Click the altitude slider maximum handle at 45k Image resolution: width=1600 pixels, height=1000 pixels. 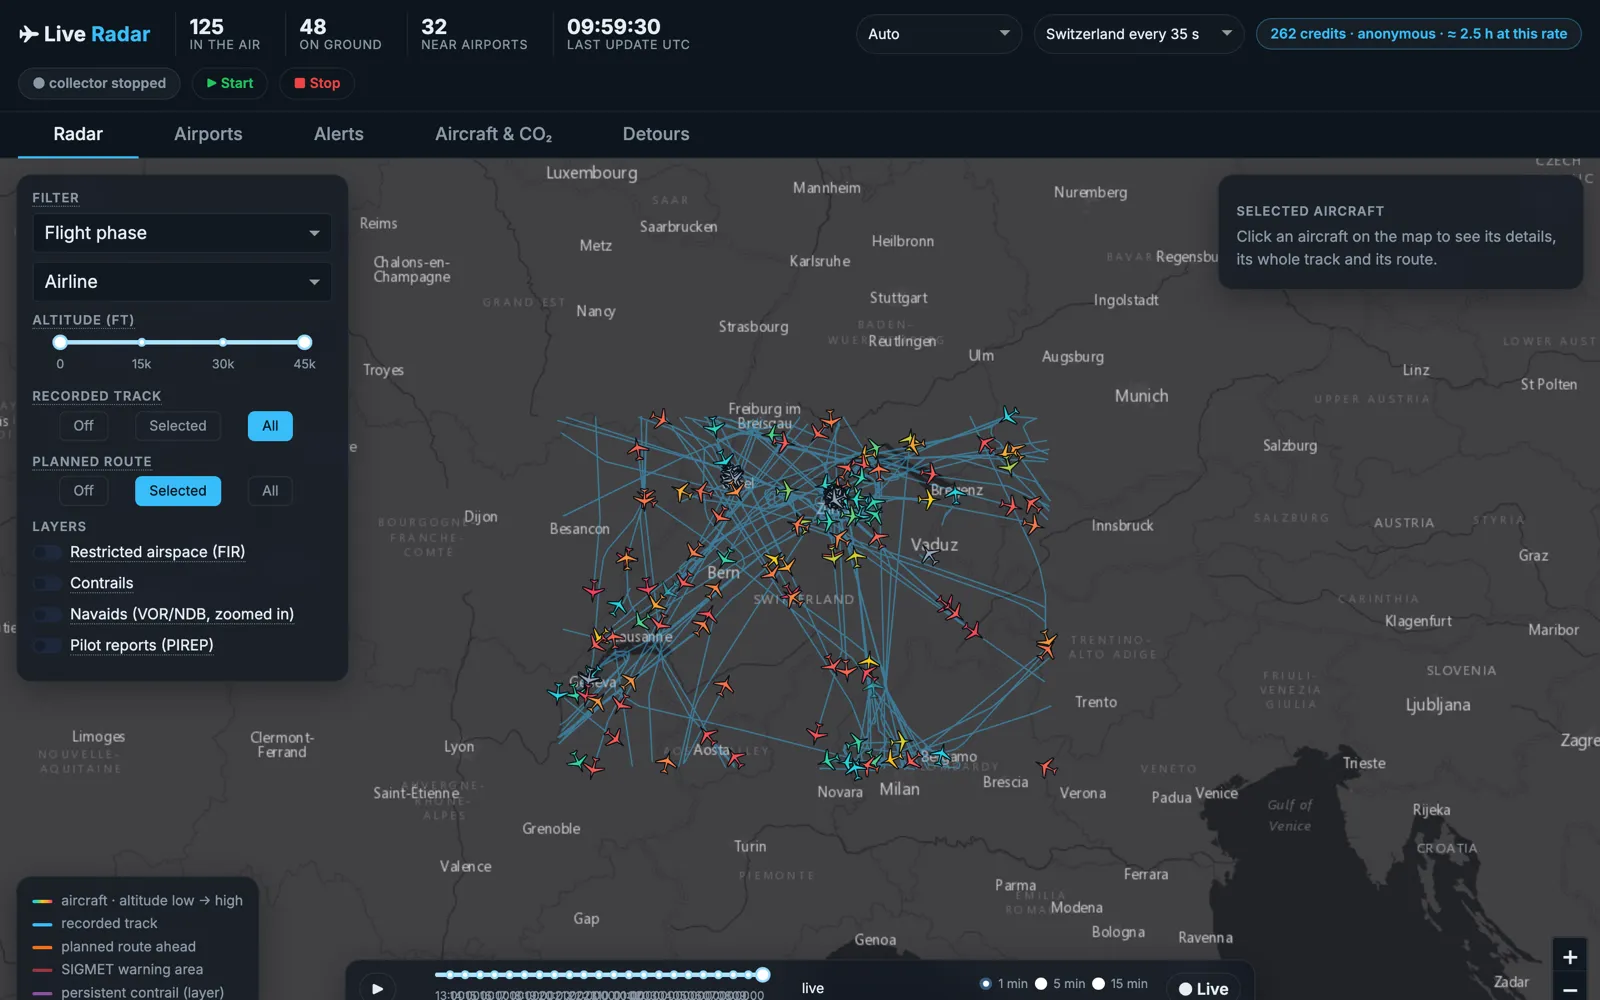click(x=305, y=342)
